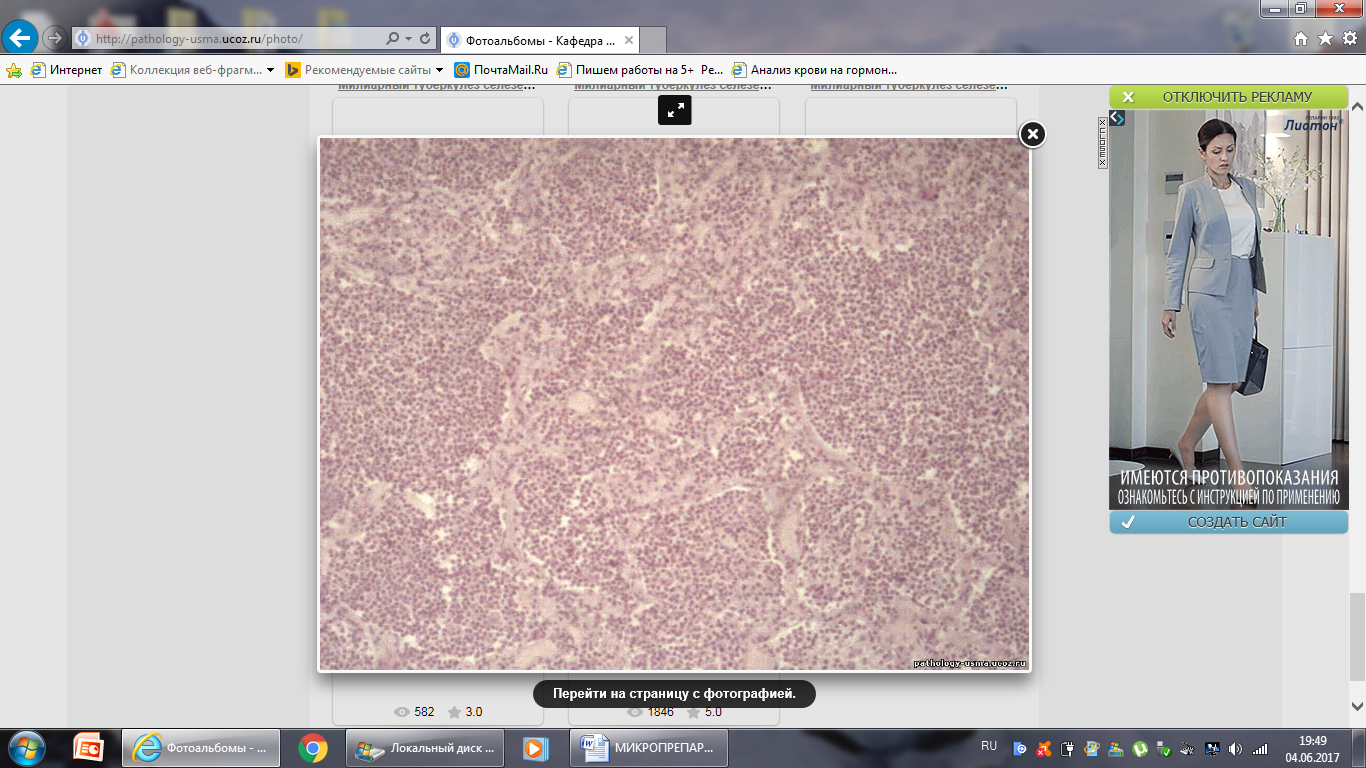Switch to Локальный диск Explorer window
Screen dimensions: 1366x768
(x=426, y=747)
